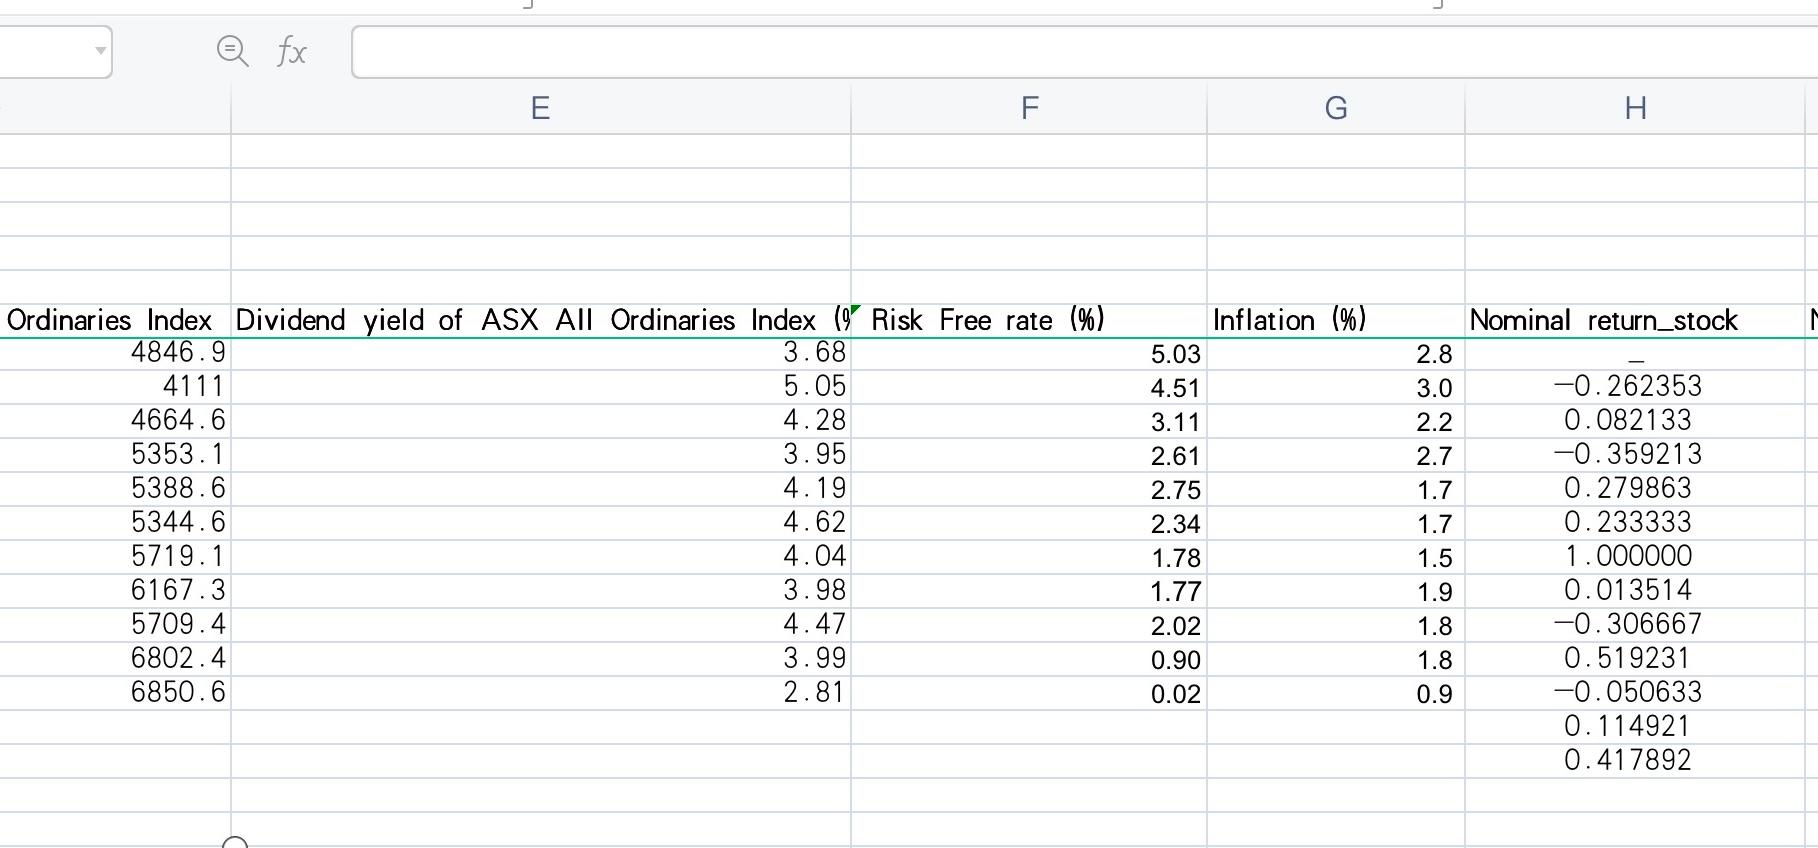
Task: Select index value 5719.1
Action: 115,557
